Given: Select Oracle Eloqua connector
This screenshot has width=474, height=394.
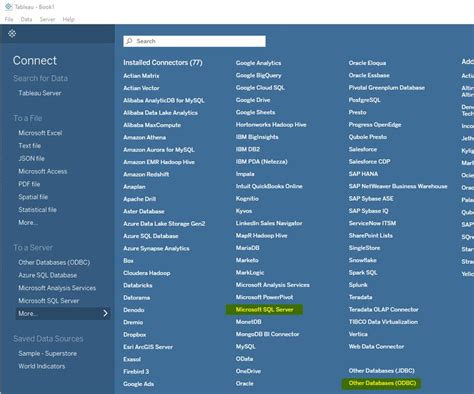Looking at the screenshot, I should point(367,63).
